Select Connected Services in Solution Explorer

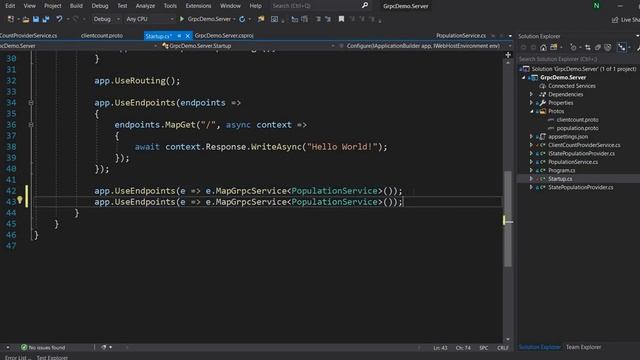click(x=571, y=86)
